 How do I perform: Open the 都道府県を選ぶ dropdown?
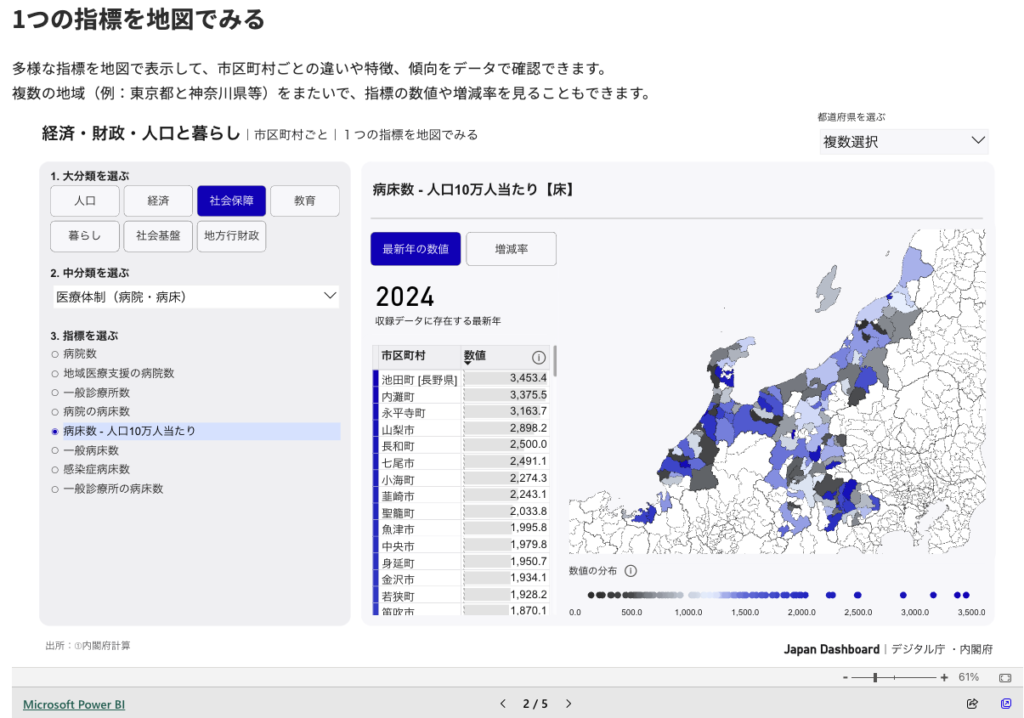point(903,142)
